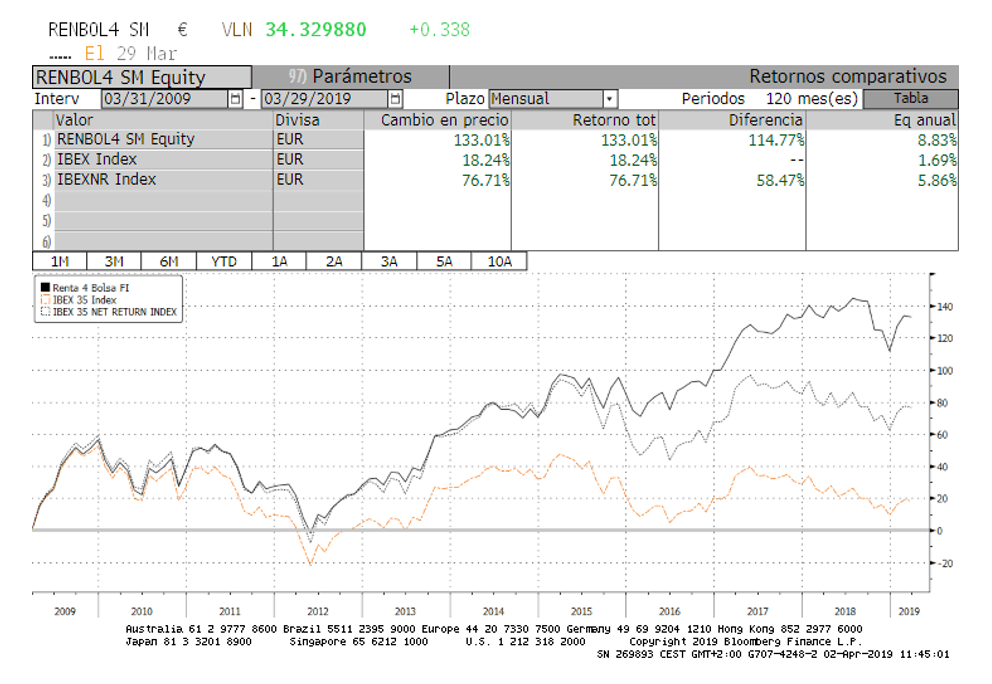
Task: Select the 3M period tab
Action: coord(114,261)
